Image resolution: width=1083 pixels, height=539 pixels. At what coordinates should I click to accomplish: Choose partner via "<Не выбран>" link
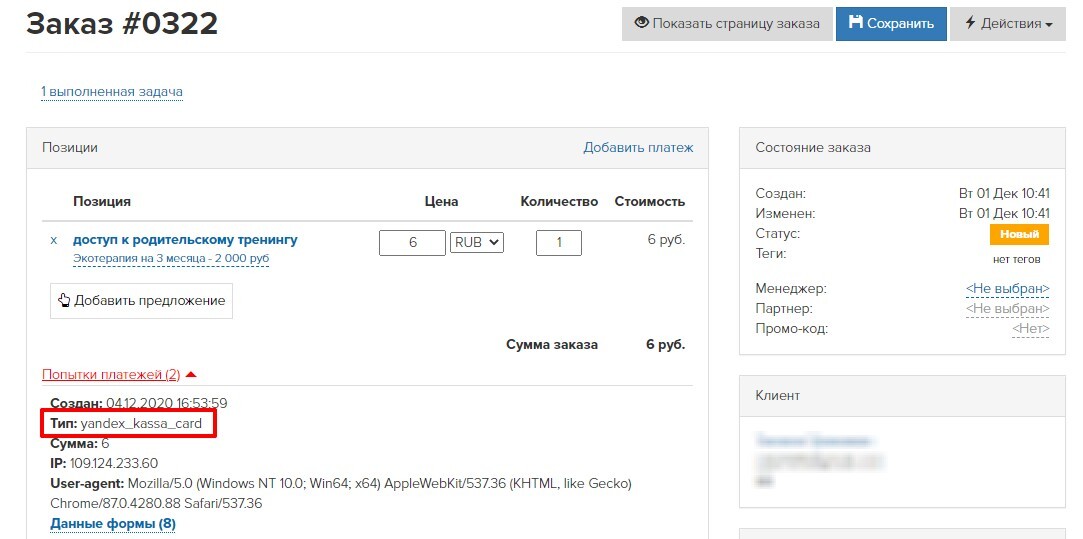1007,308
